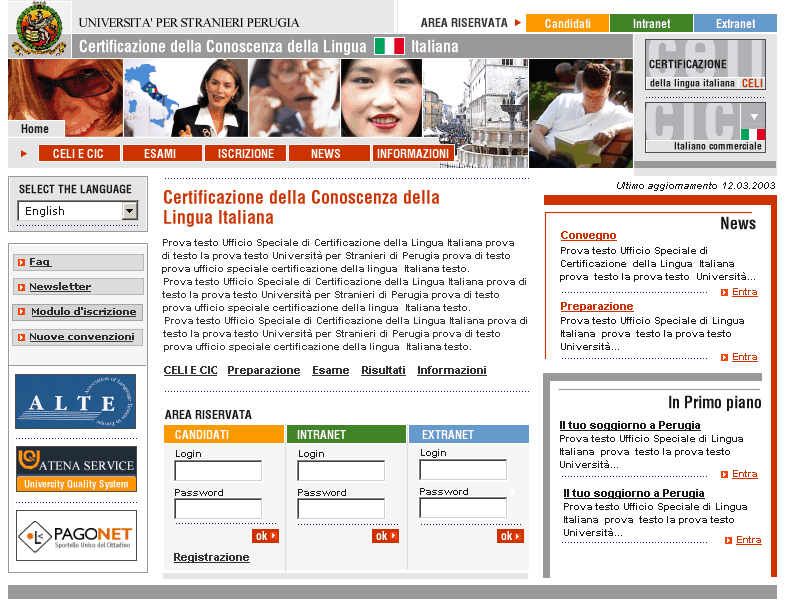The height and width of the screenshot is (608, 785).
Task: Open the Nuove convenzioni link
Action: coord(82,337)
